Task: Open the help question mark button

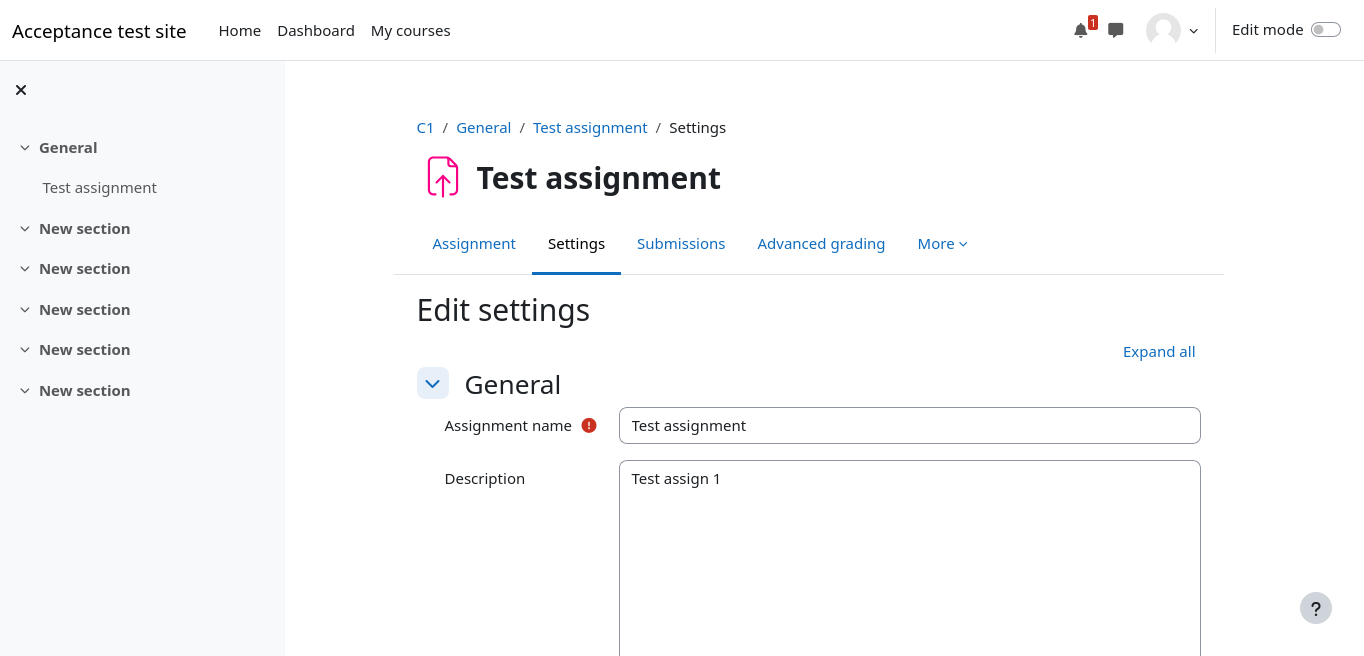Action: (1315, 608)
